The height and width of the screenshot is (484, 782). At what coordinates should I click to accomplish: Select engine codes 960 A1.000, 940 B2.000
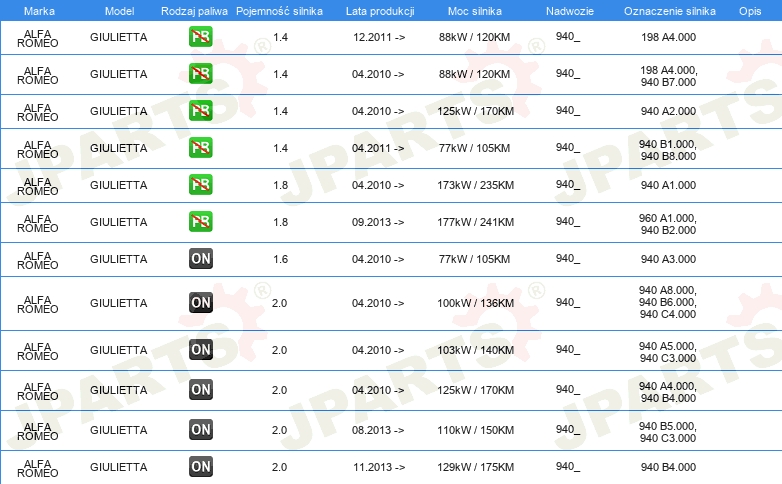tap(668, 224)
